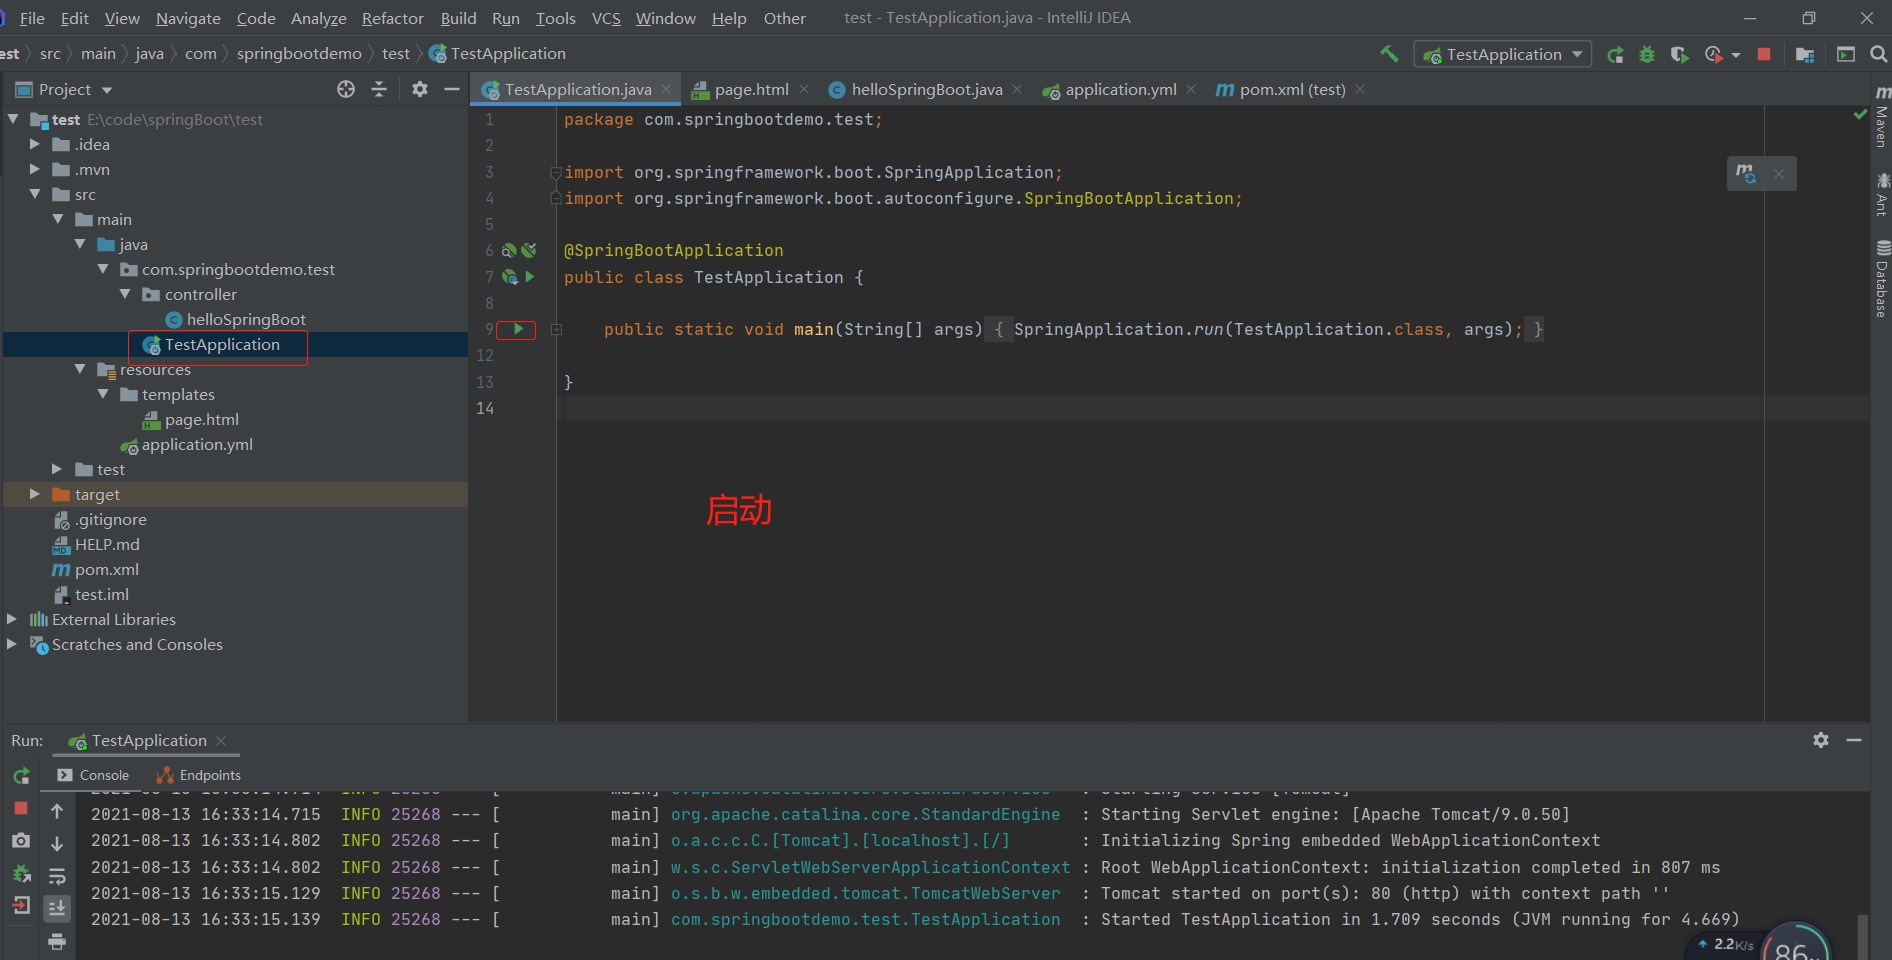Click the Dump Threads camera icon
The image size is (1892, 960).
(21, 841)
